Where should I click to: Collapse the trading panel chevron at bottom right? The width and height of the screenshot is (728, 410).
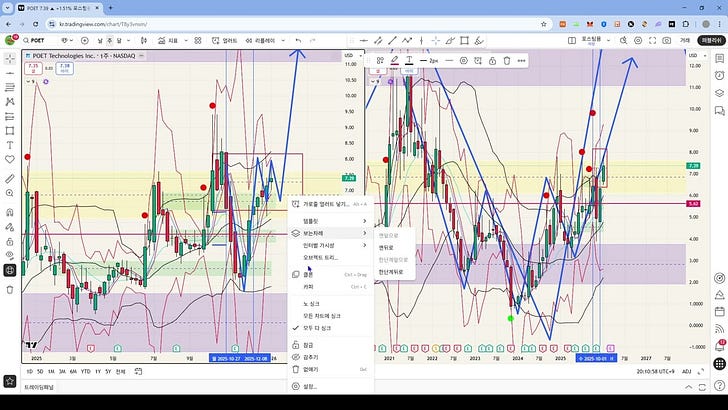coord(689,387)
